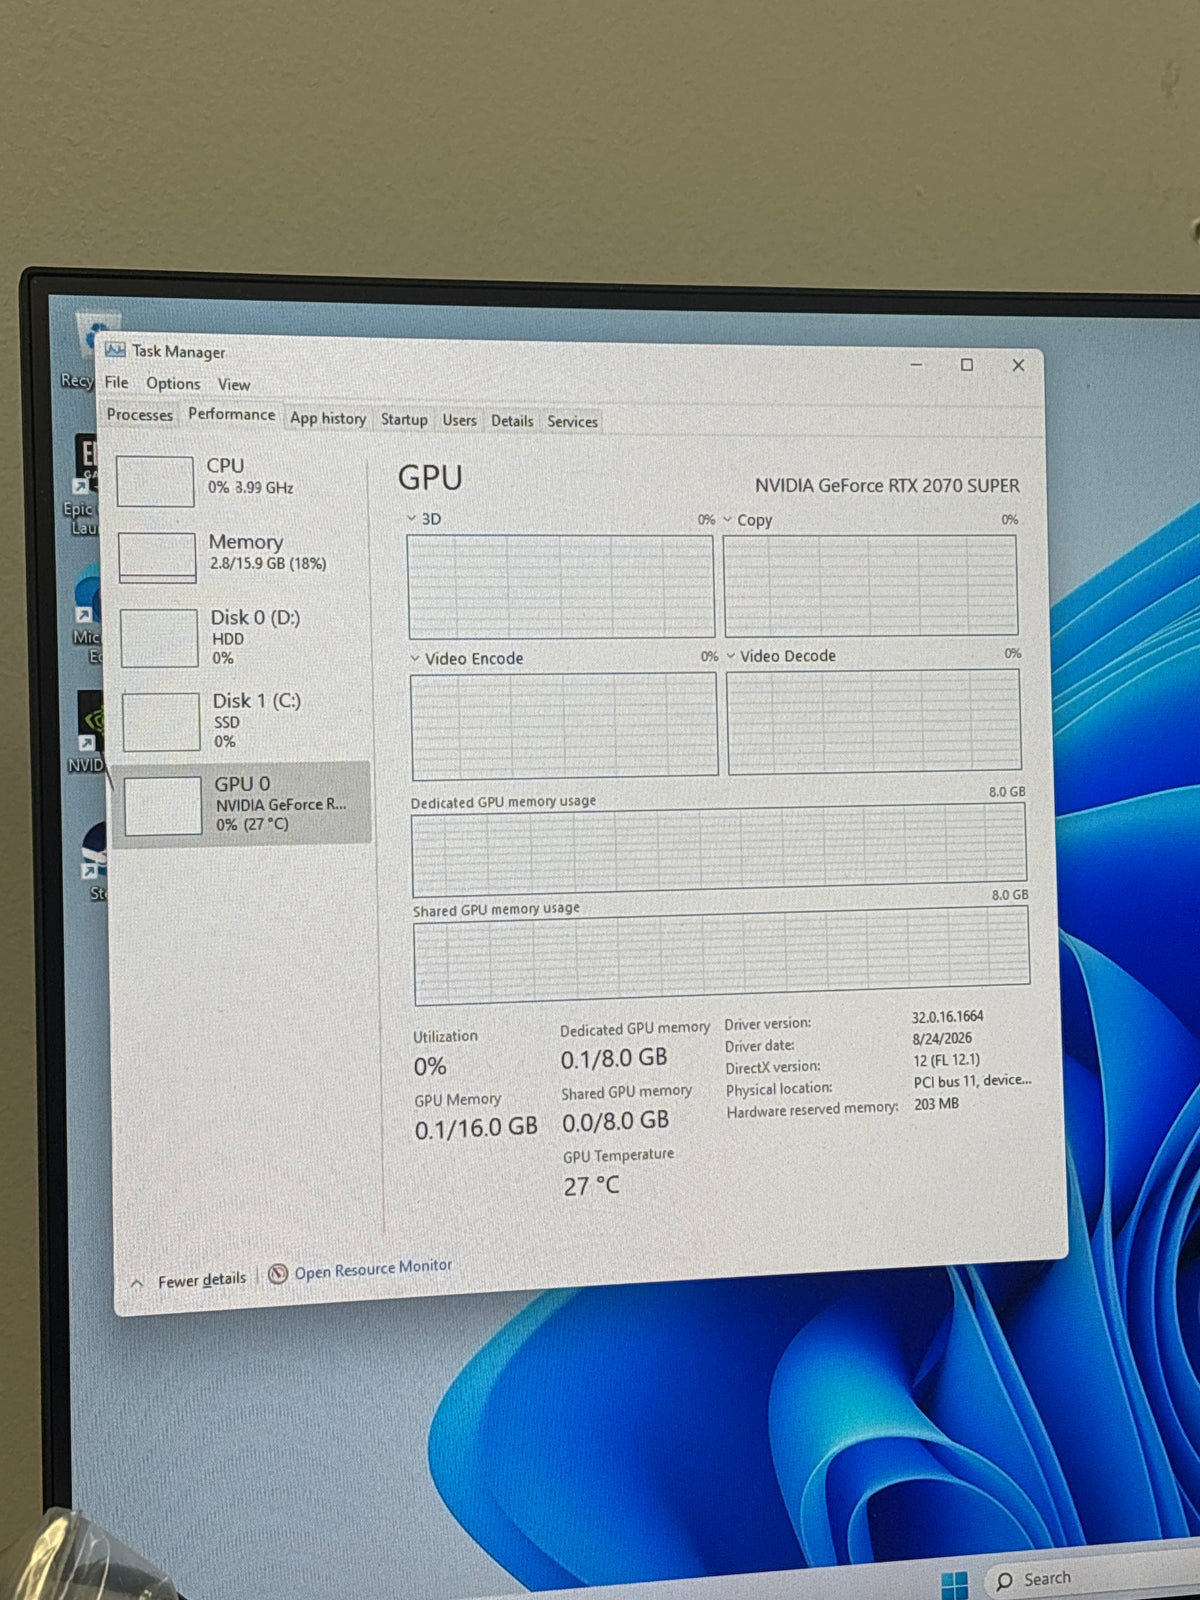
Task: Click the 12 (FL 12.1) DirectX value
Action: pyautogui.click(x=946, y=1060)
